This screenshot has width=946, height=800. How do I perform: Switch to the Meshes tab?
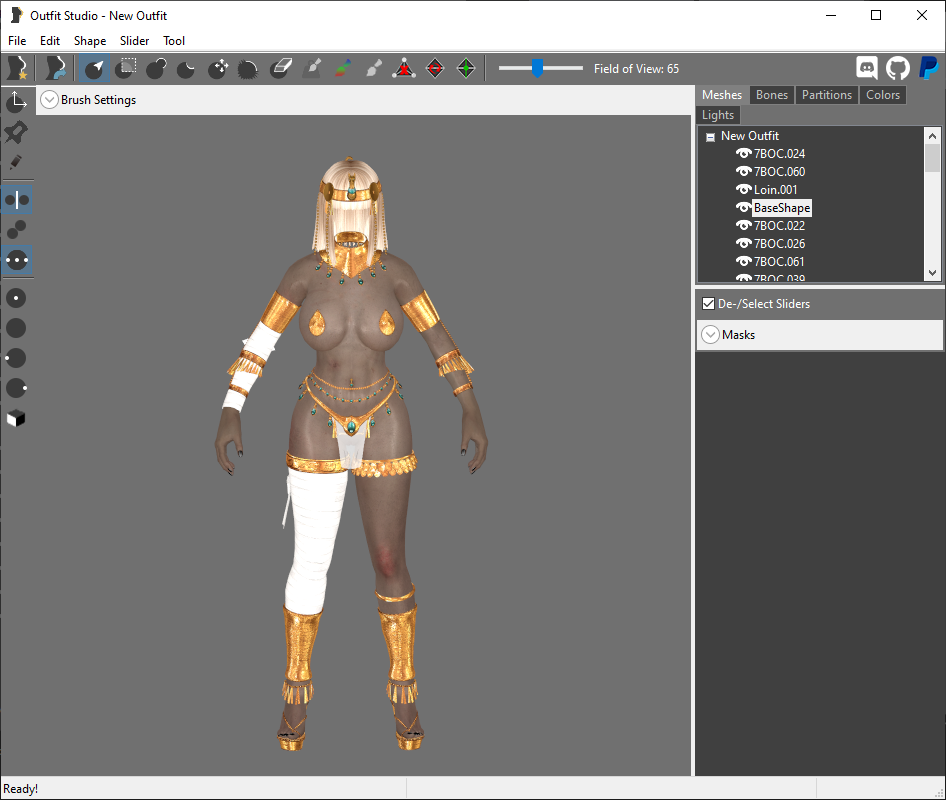pos(722,95)
